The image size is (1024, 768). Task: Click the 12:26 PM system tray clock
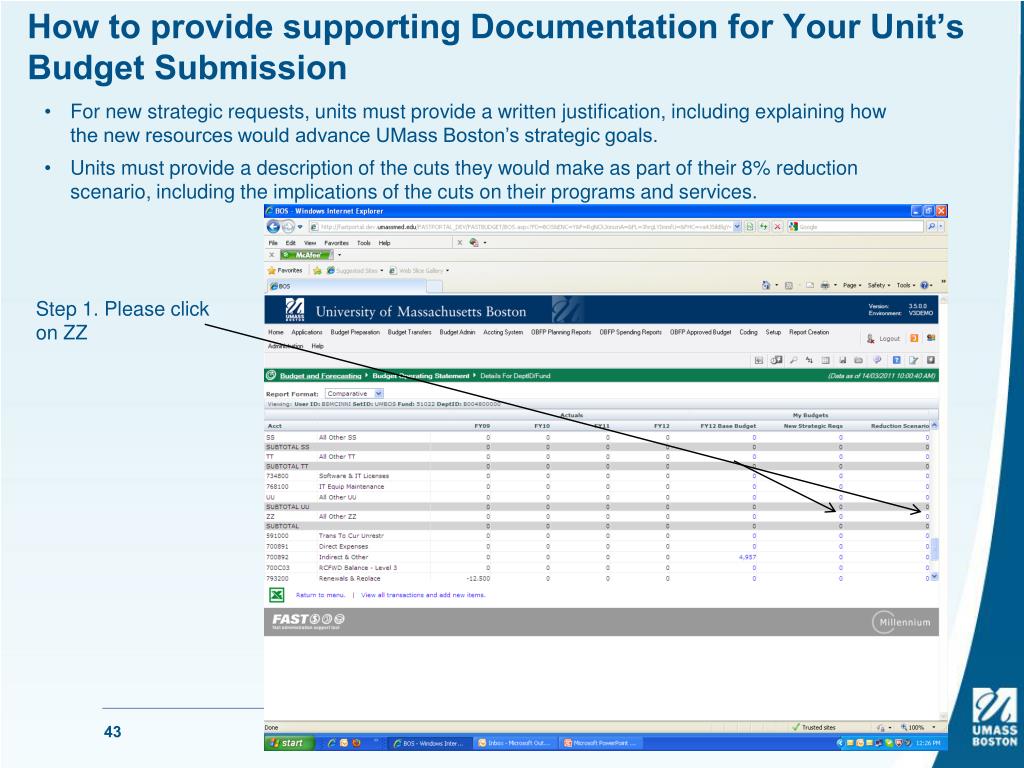(928, 743)
